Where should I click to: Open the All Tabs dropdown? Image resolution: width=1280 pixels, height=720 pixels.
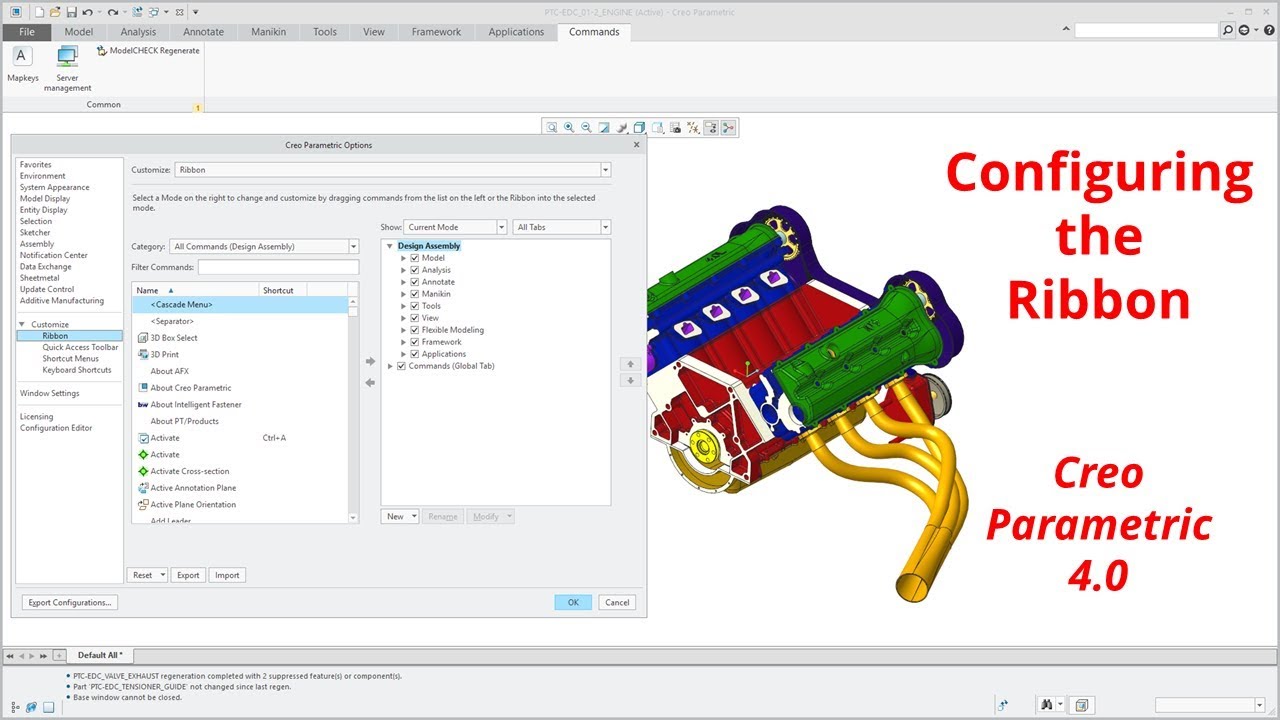click(562, 227)
